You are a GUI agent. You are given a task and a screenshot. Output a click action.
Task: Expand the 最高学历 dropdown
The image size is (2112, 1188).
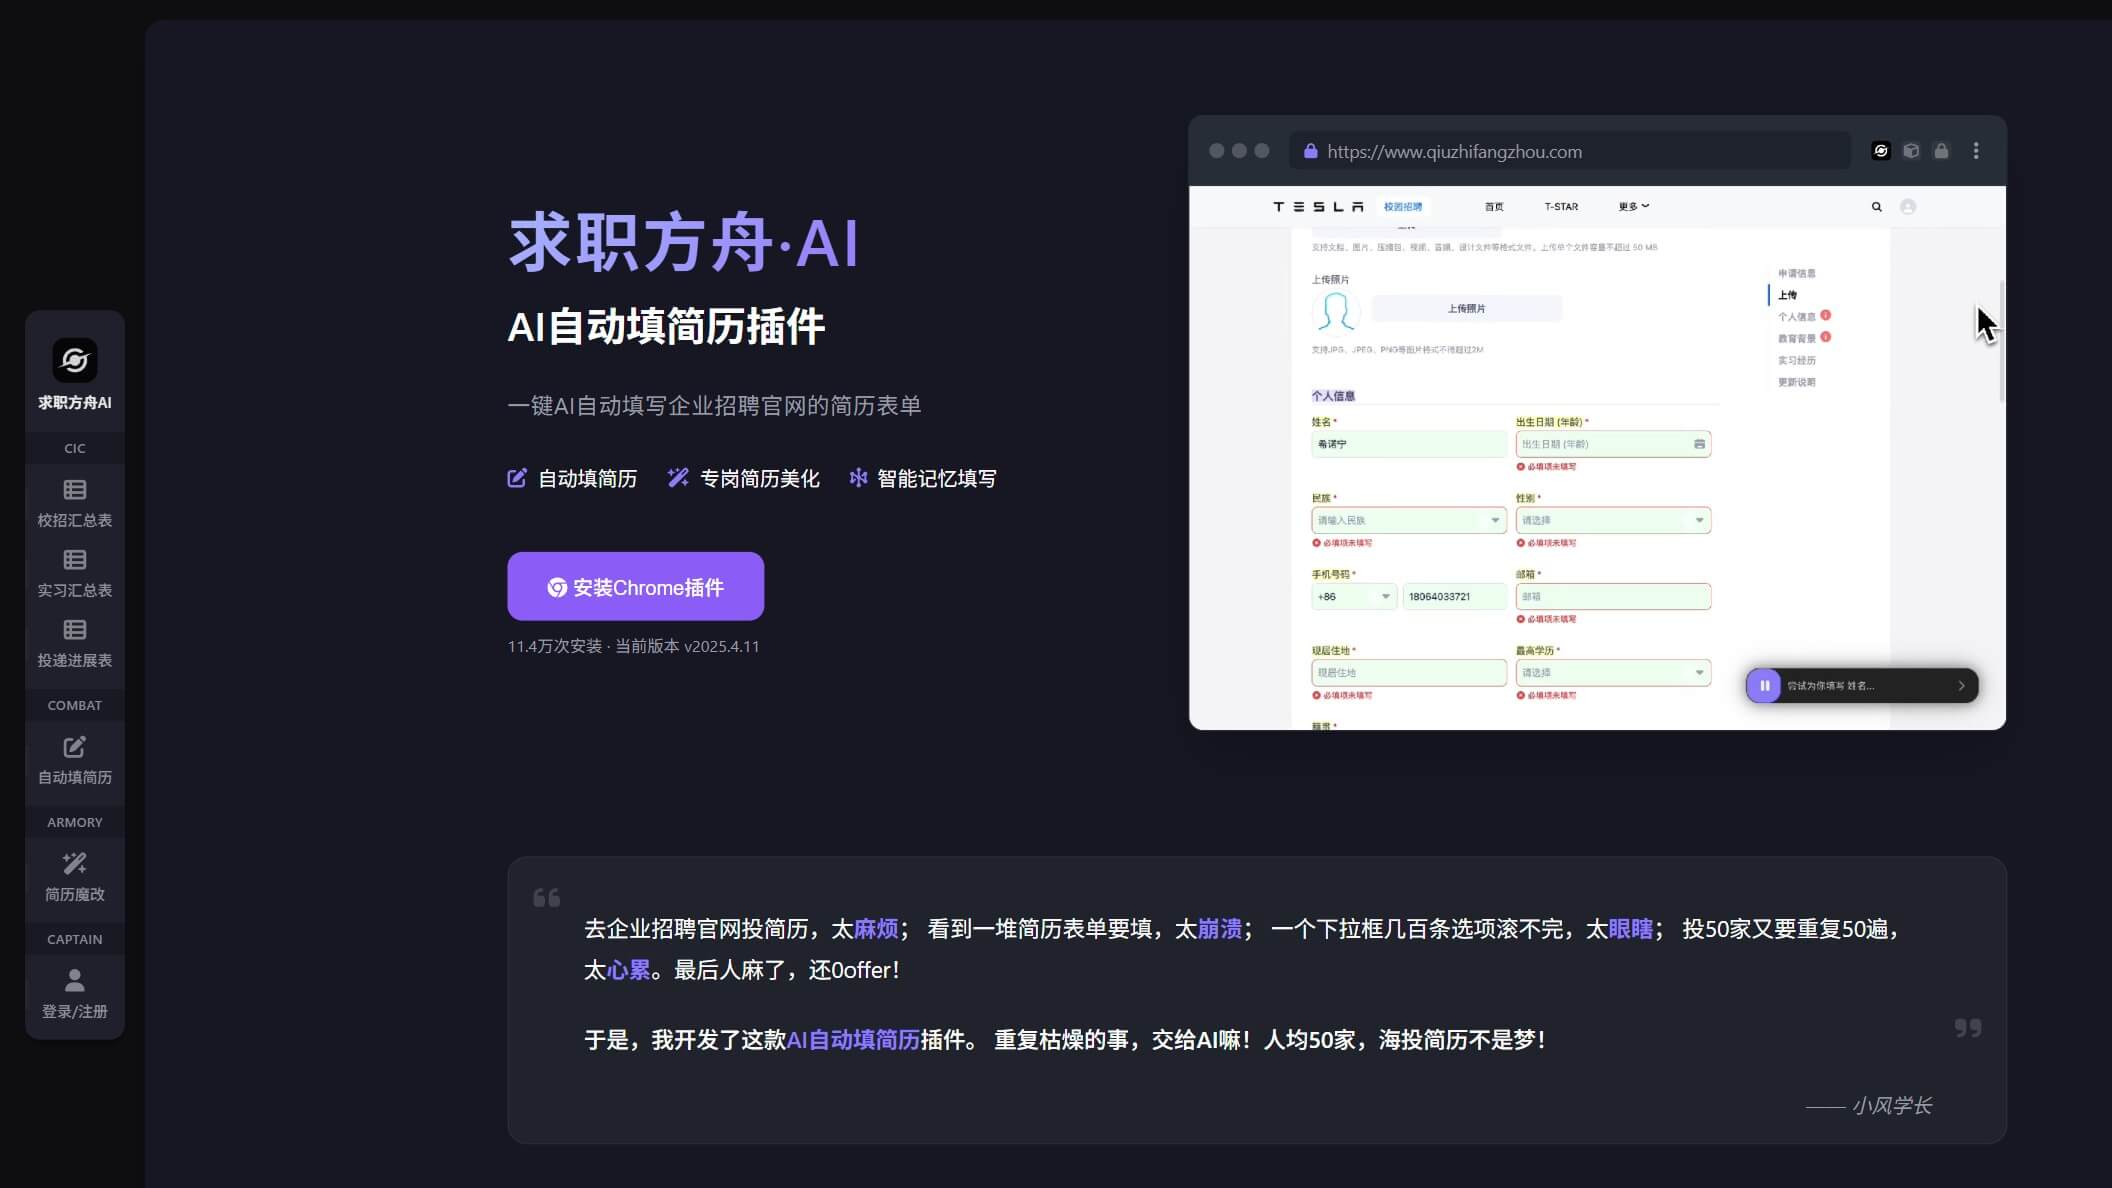point(1700,672)
